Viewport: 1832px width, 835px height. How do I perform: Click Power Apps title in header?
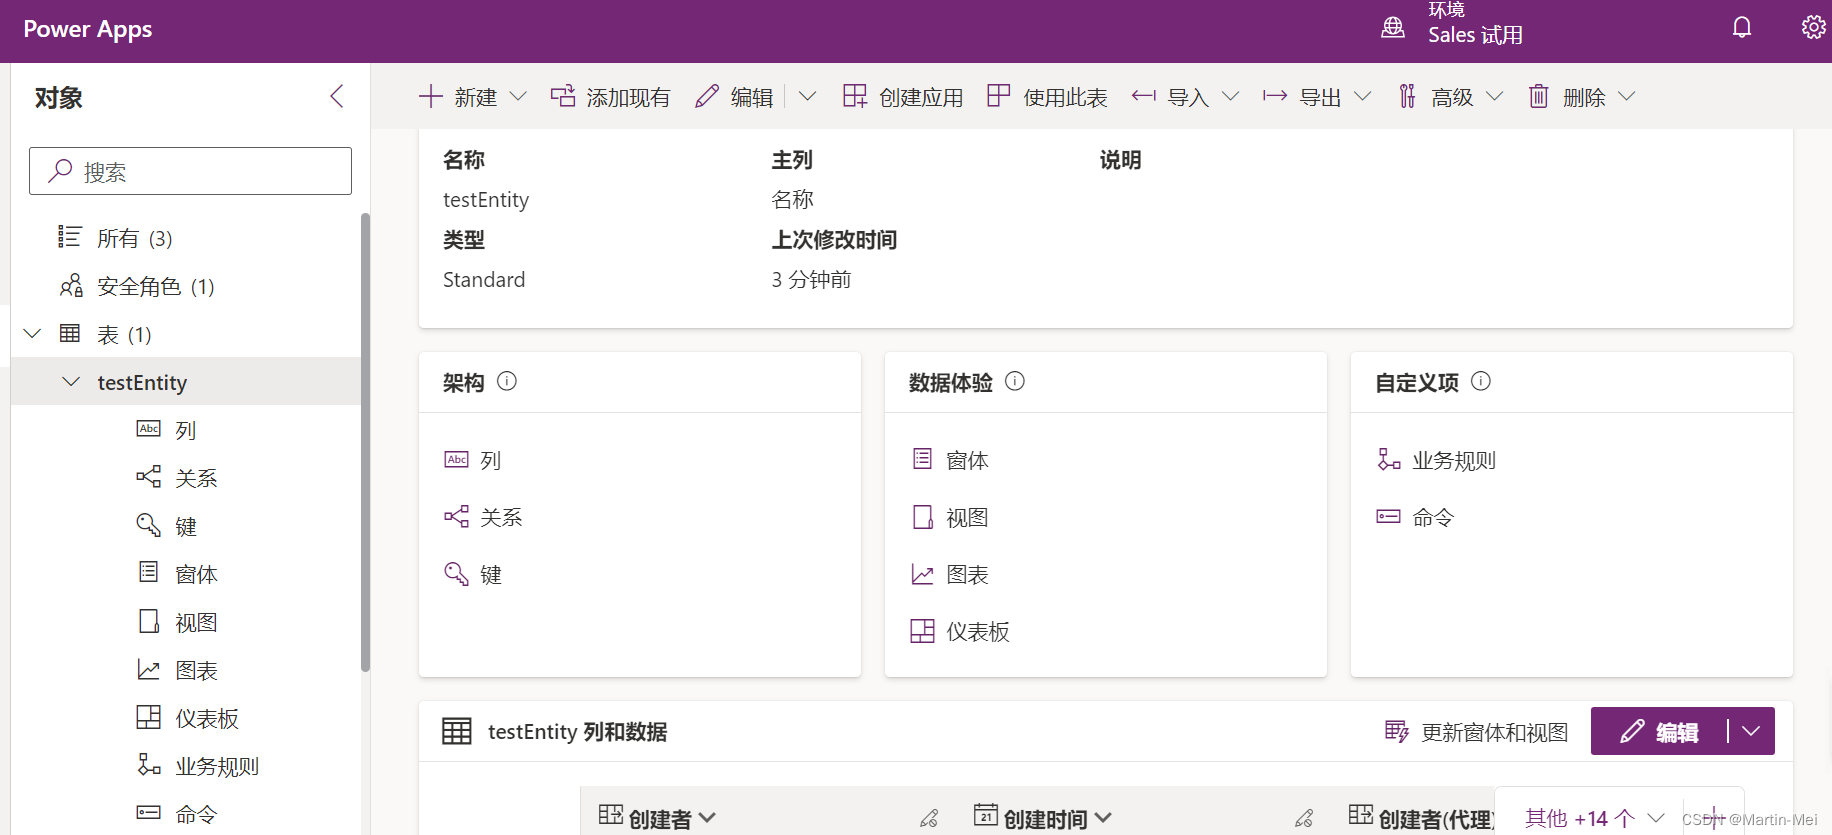coord(88,29)
